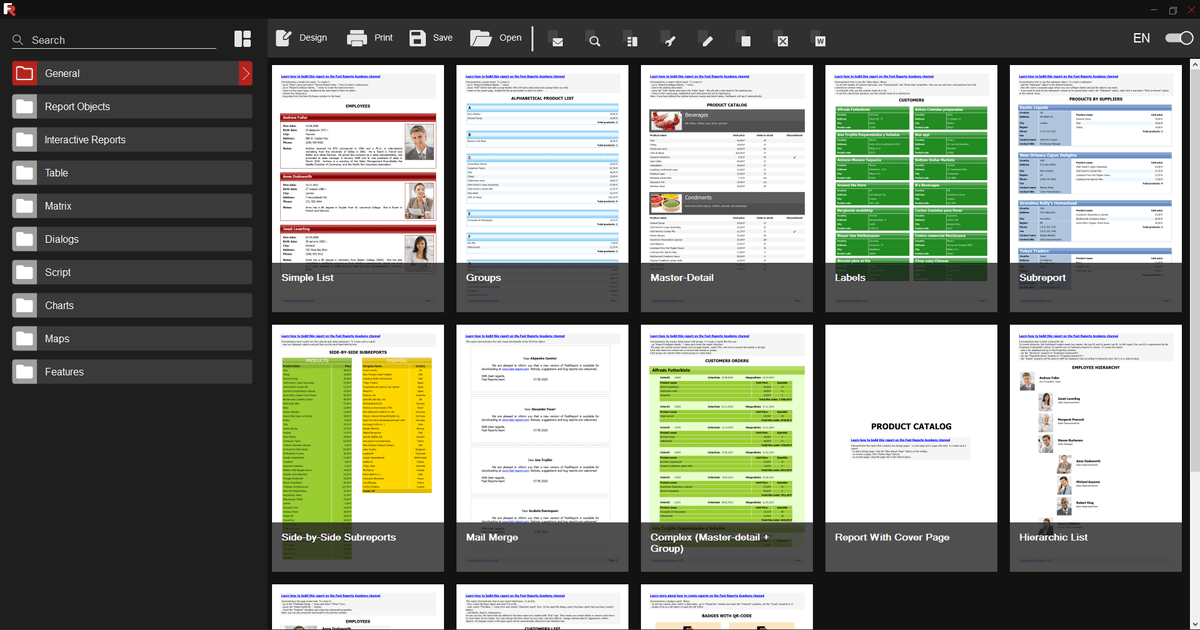Click the blank page export icon
Screen dimensions: 1200x630
point(744,41)
